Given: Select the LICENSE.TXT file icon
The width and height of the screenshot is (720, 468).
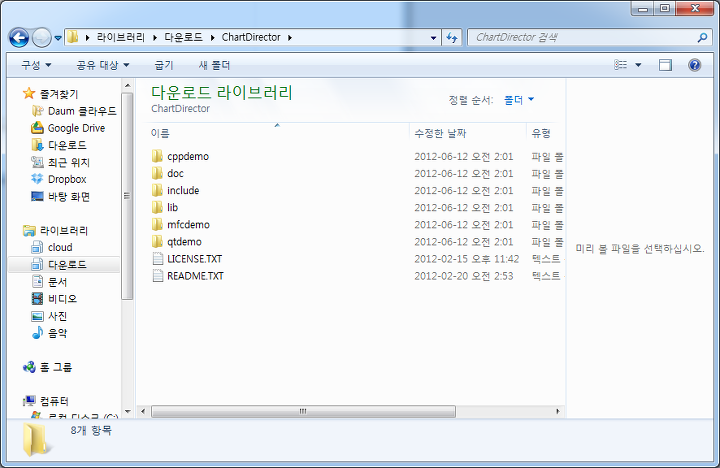Looking at the screenshot, I should [x=158, y=259].
